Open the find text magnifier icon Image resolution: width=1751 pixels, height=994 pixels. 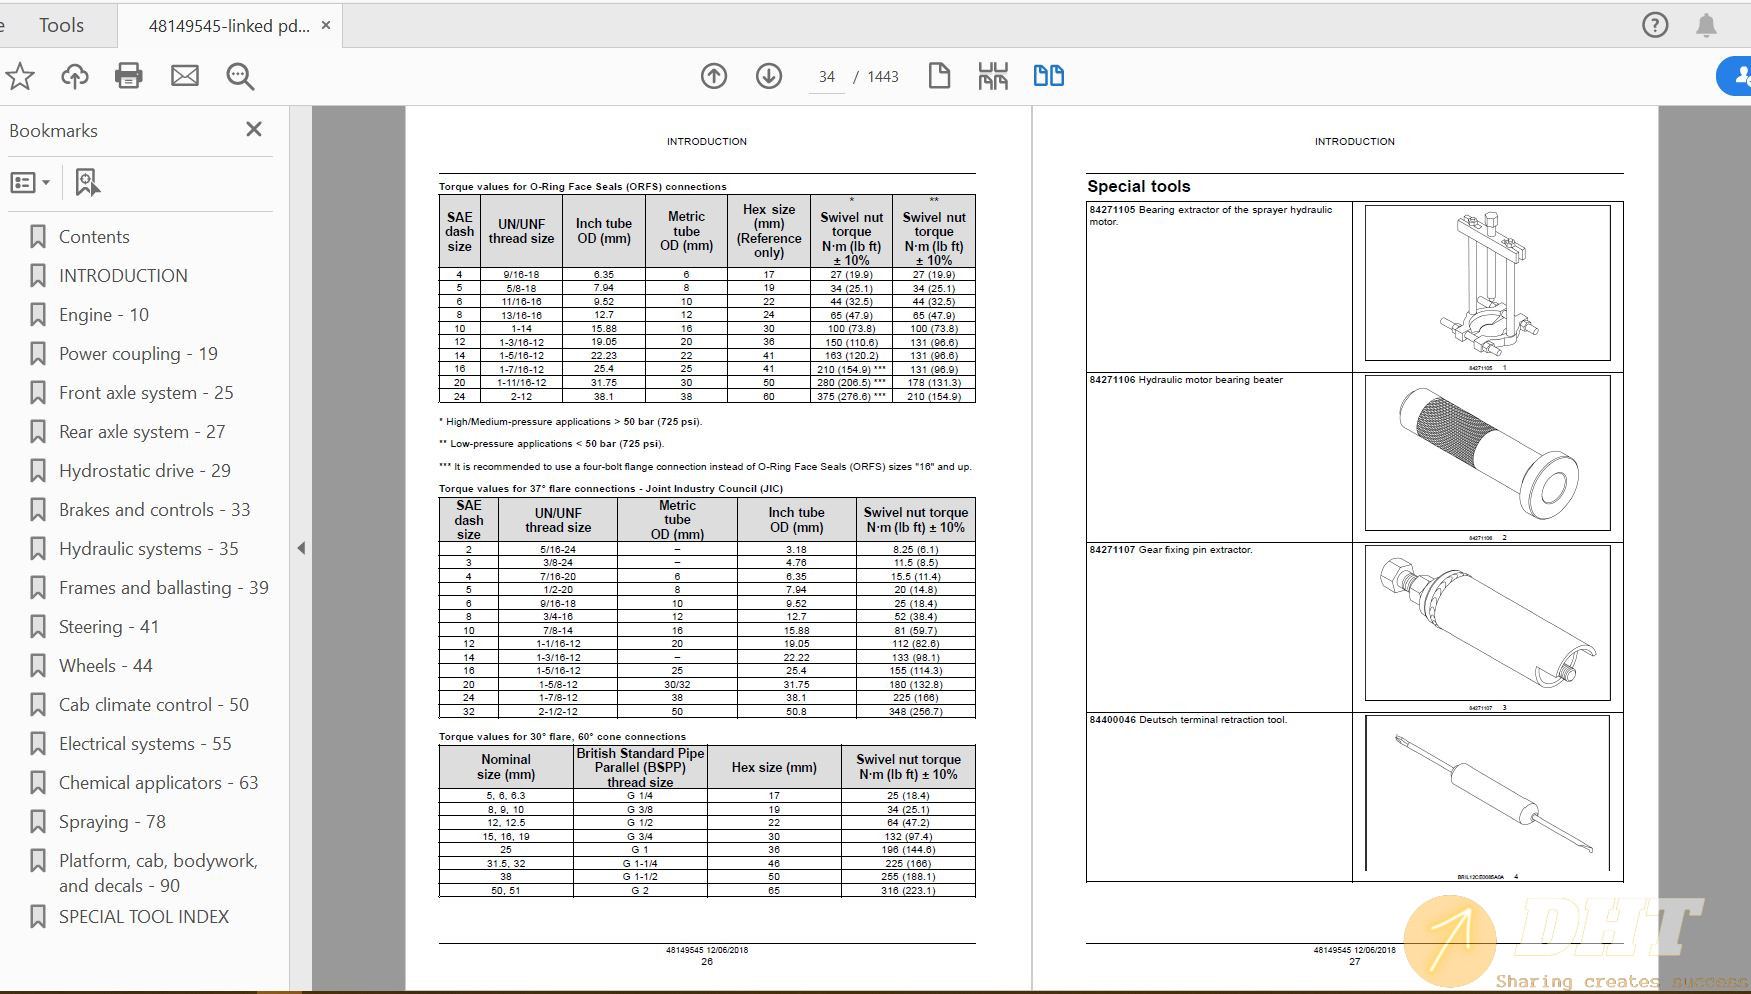point(240,76)
